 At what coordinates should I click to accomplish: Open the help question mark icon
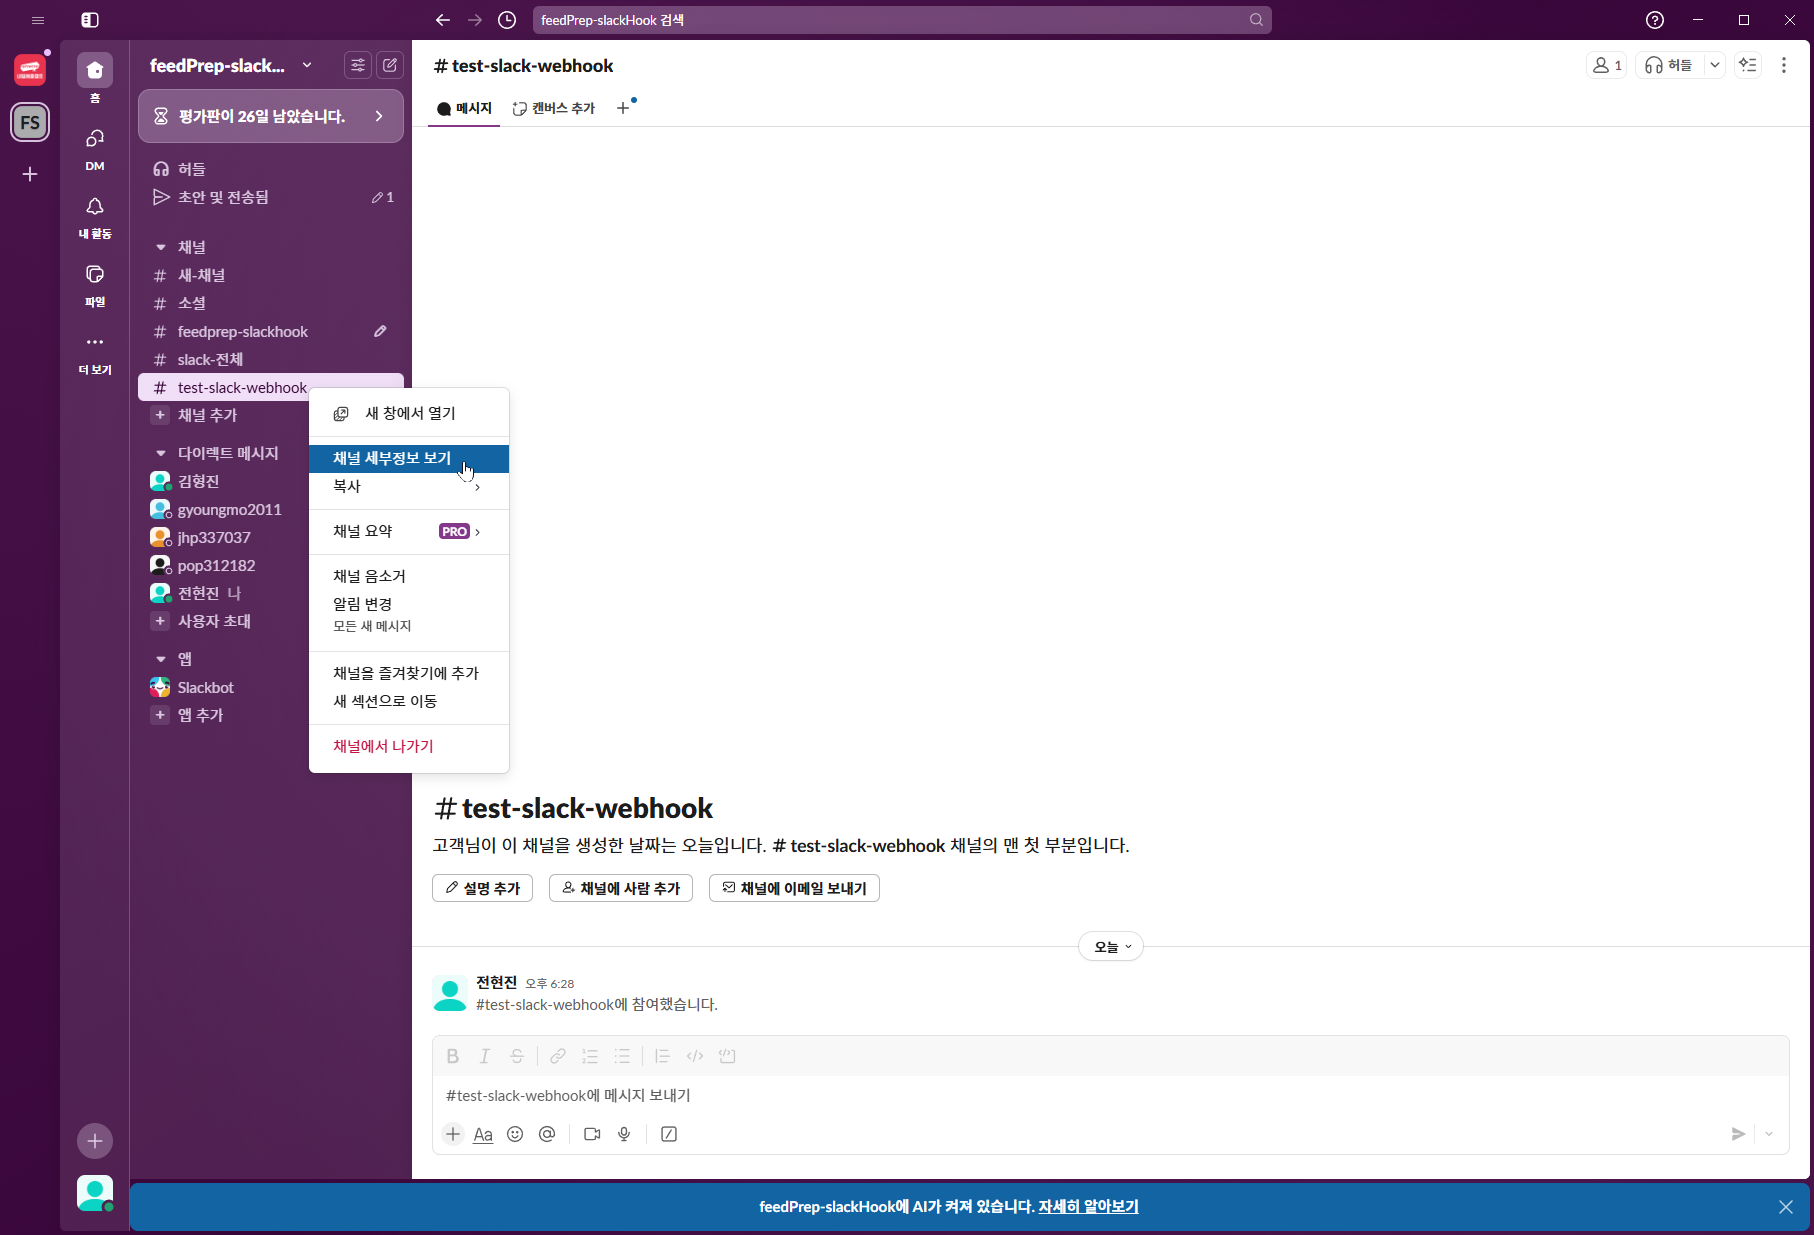pos(1655,20)
